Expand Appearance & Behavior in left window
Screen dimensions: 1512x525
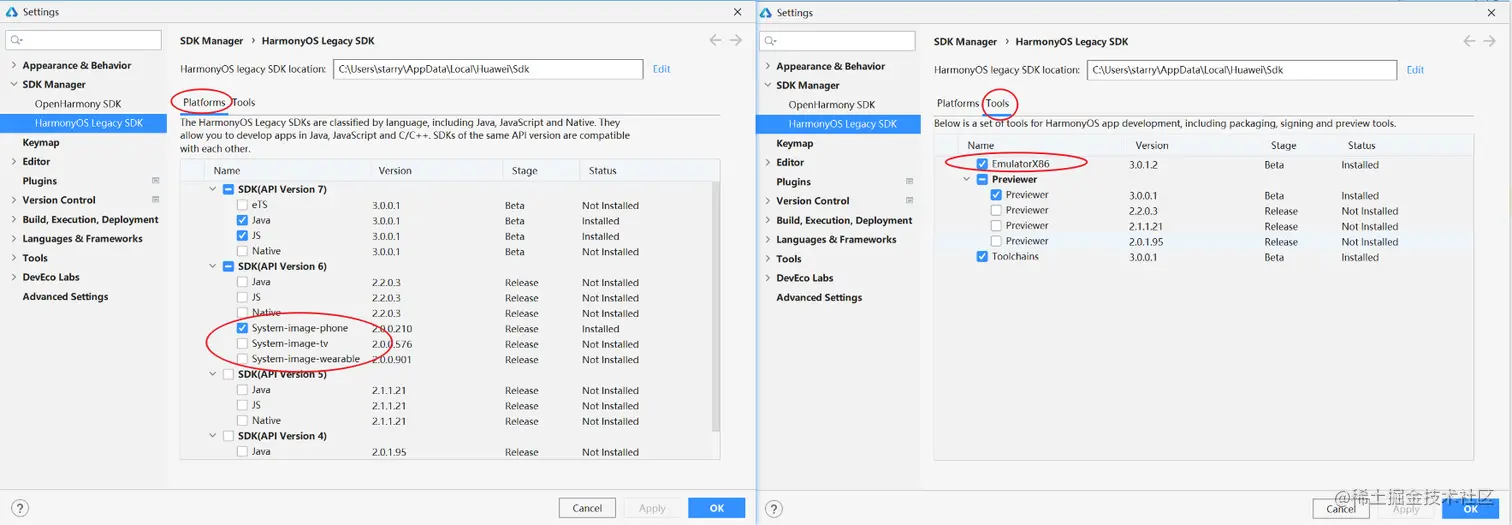14,65
